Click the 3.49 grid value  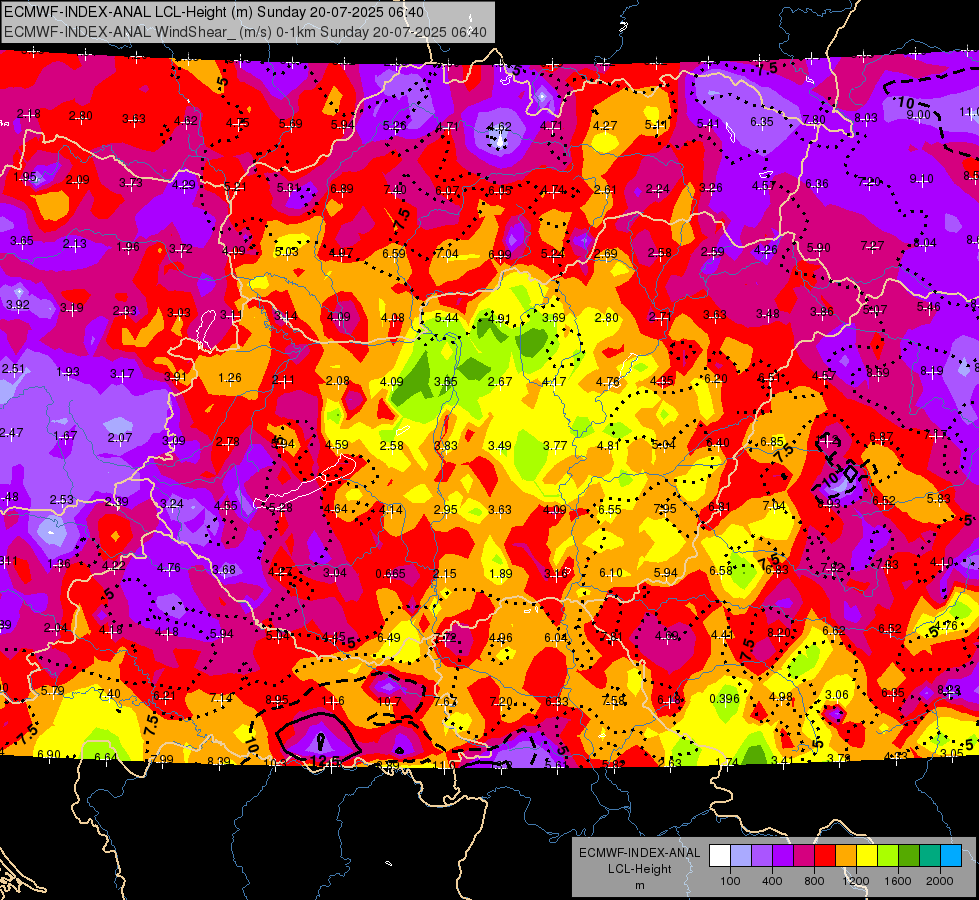point(499,446)
